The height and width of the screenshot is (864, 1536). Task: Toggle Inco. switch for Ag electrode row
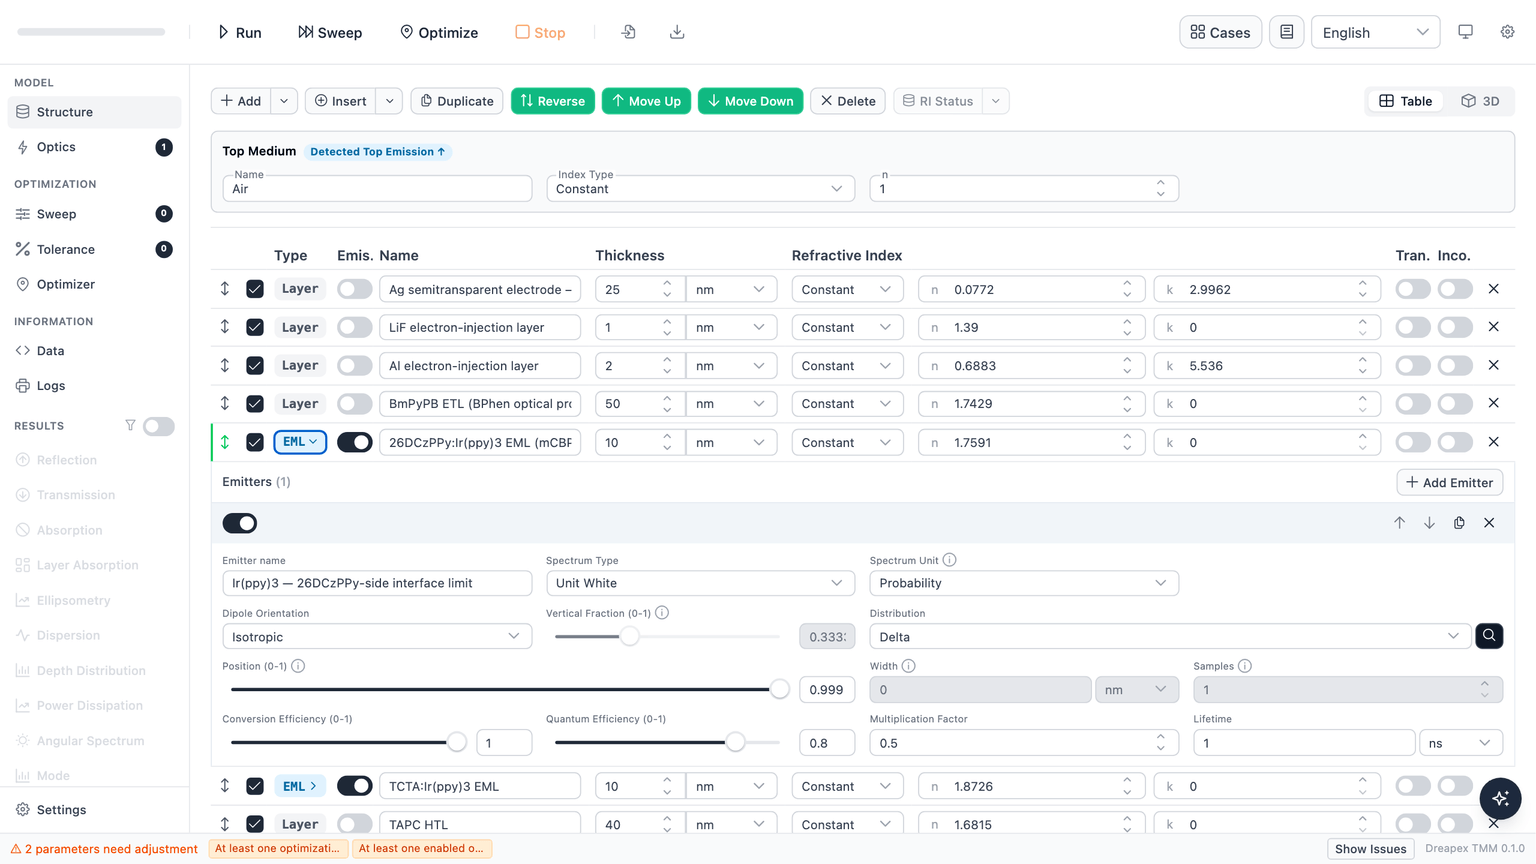tap(1455, 289)
